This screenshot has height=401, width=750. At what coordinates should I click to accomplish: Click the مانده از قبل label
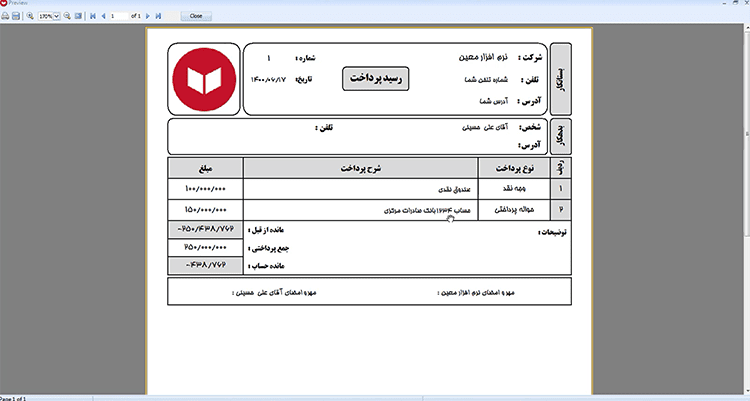pyautogui.click(x=266, y=230)
